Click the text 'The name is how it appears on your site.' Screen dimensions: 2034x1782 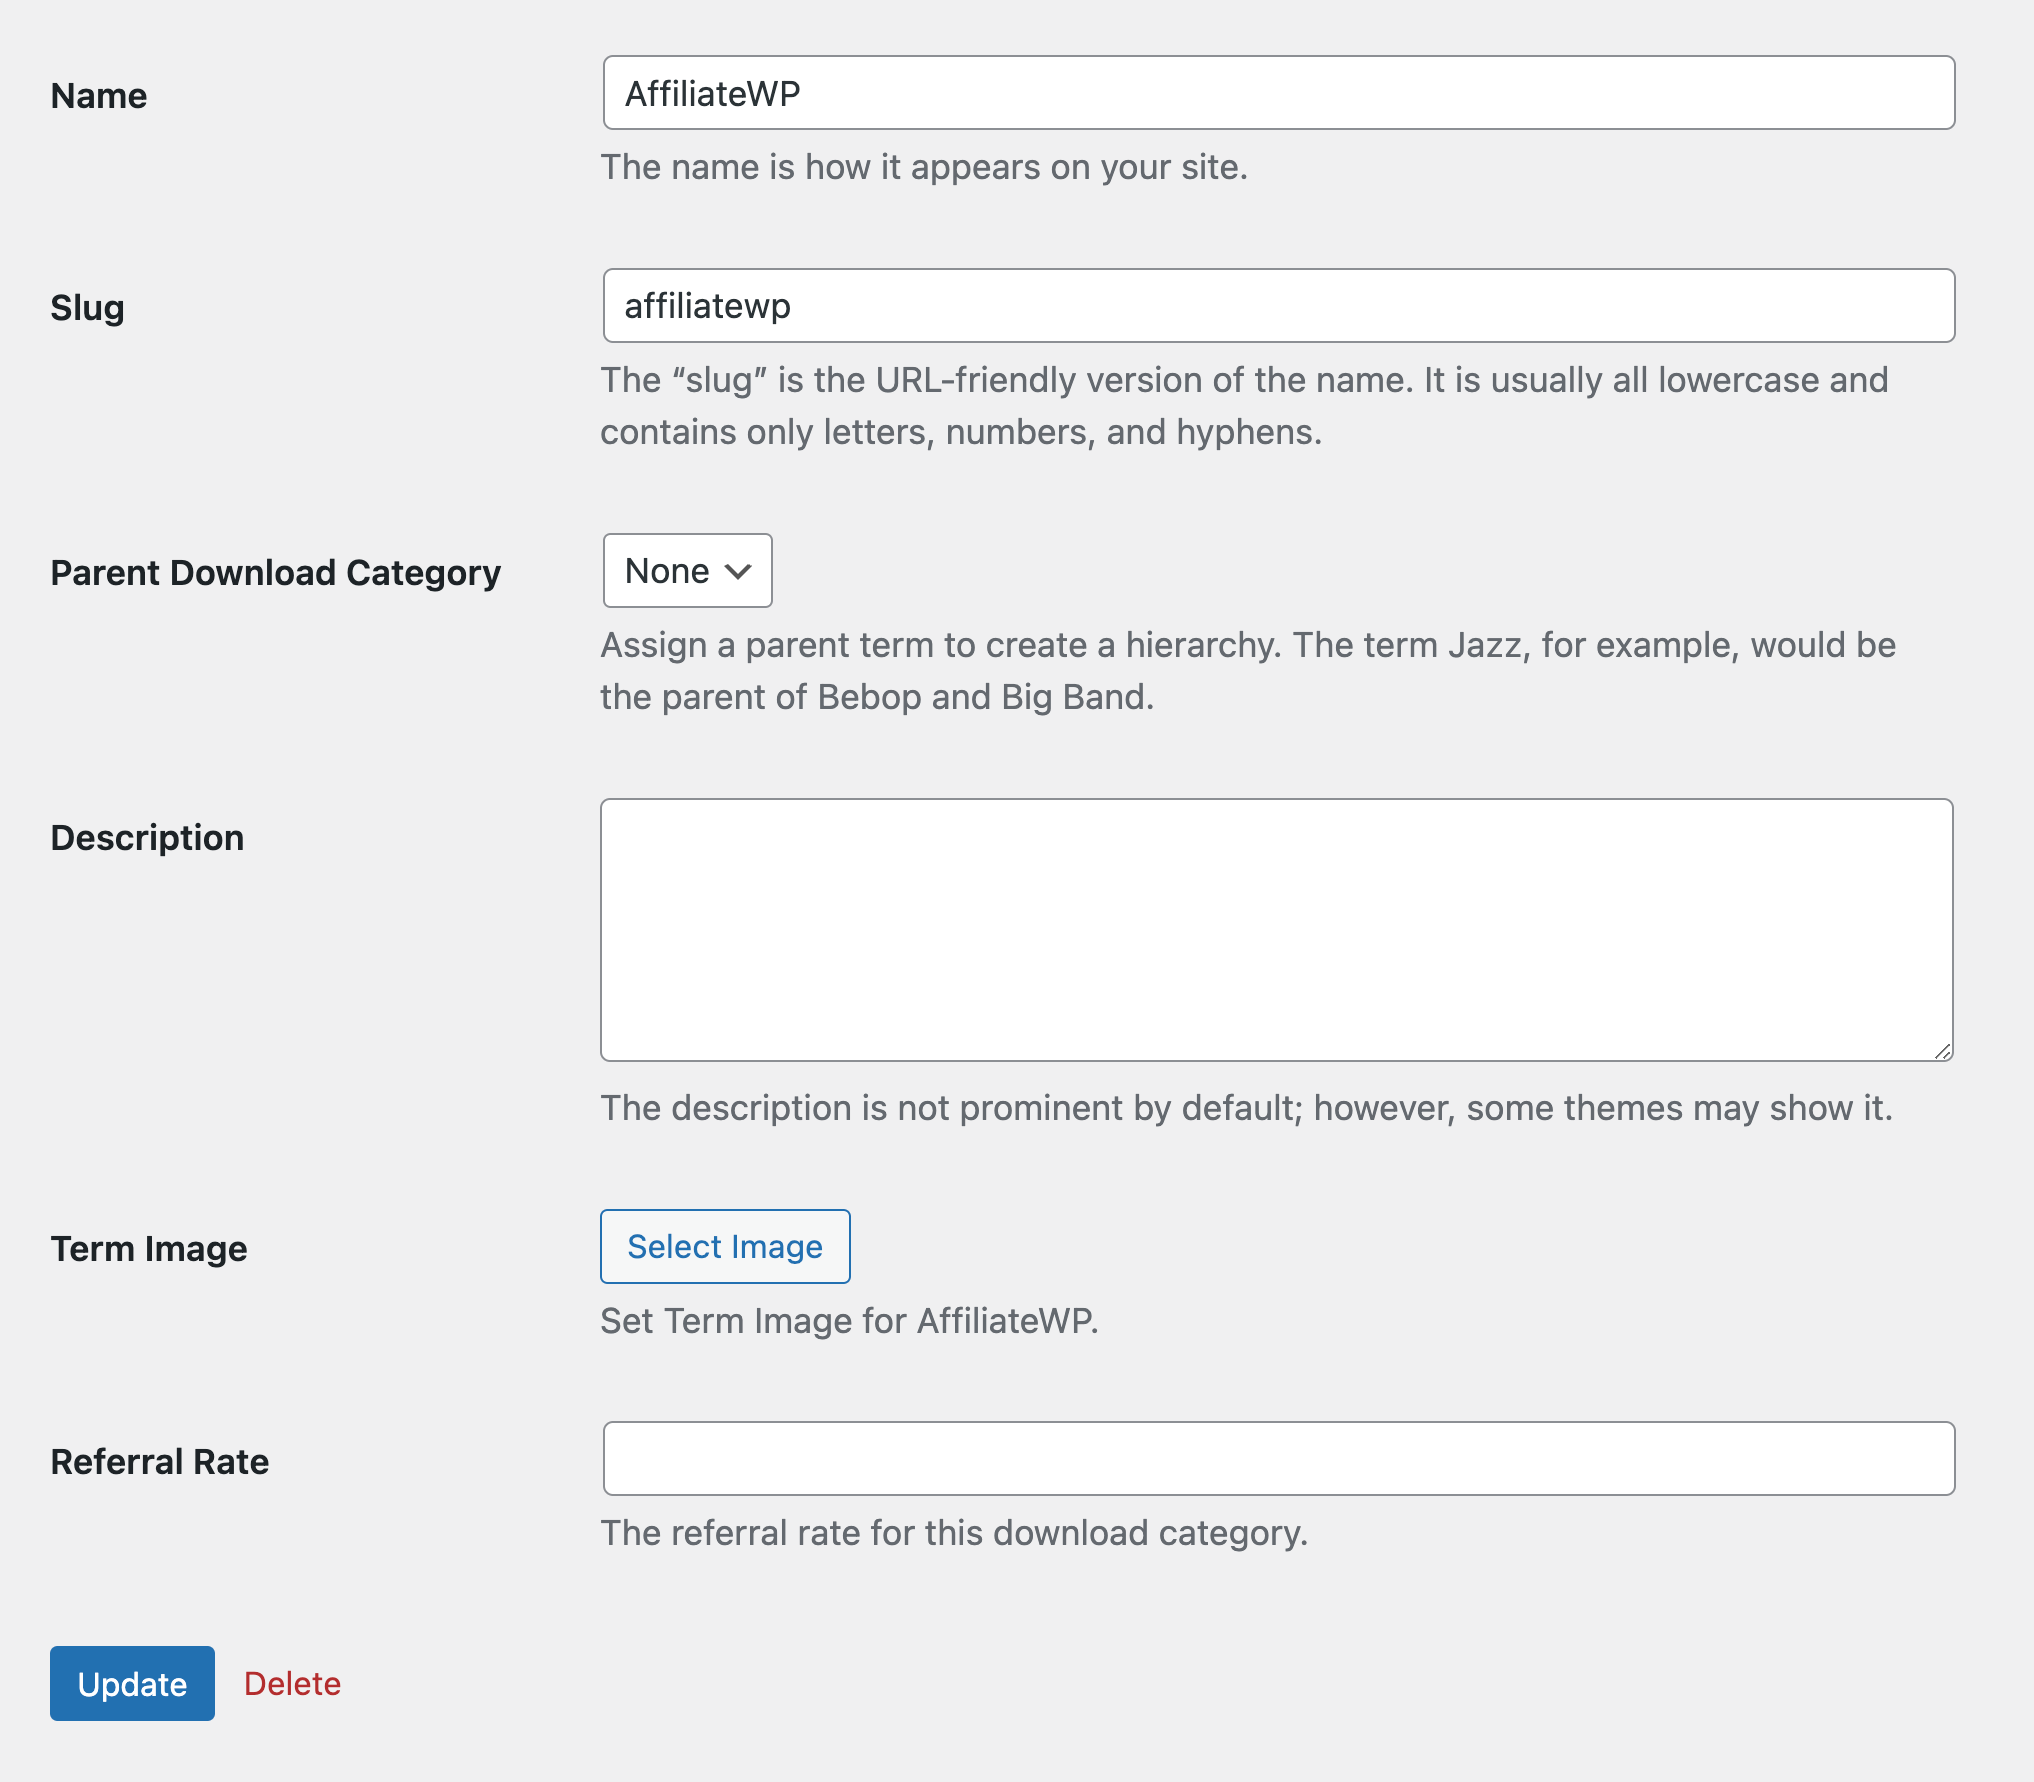924,167
